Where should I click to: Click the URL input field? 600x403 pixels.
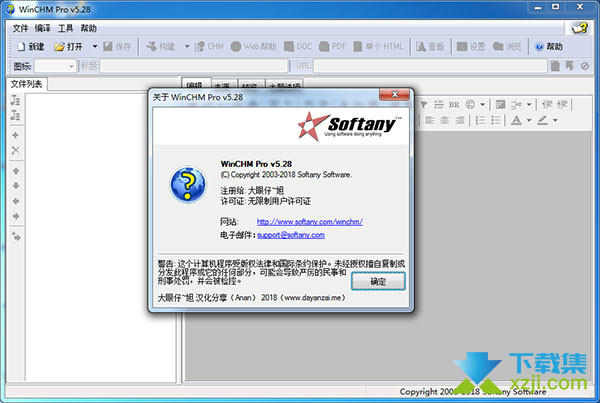point(430,67)
